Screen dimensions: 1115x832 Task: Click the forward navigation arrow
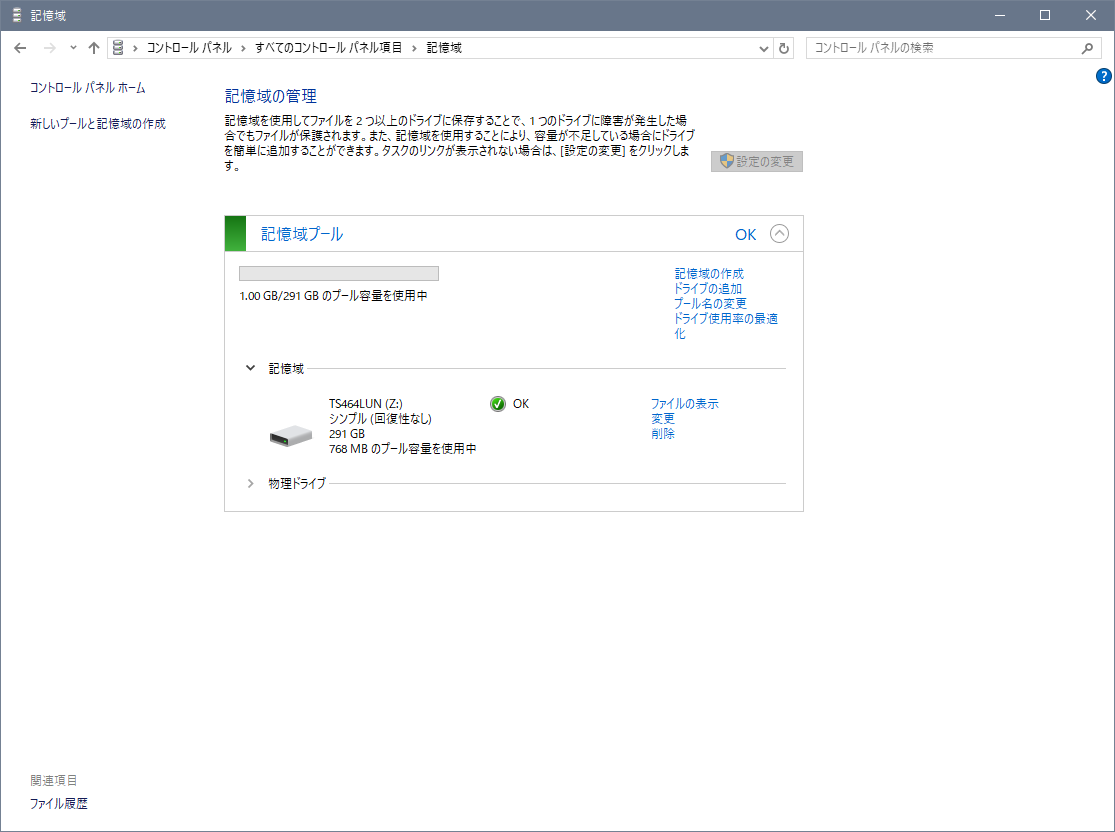click(x=49, y=48)
